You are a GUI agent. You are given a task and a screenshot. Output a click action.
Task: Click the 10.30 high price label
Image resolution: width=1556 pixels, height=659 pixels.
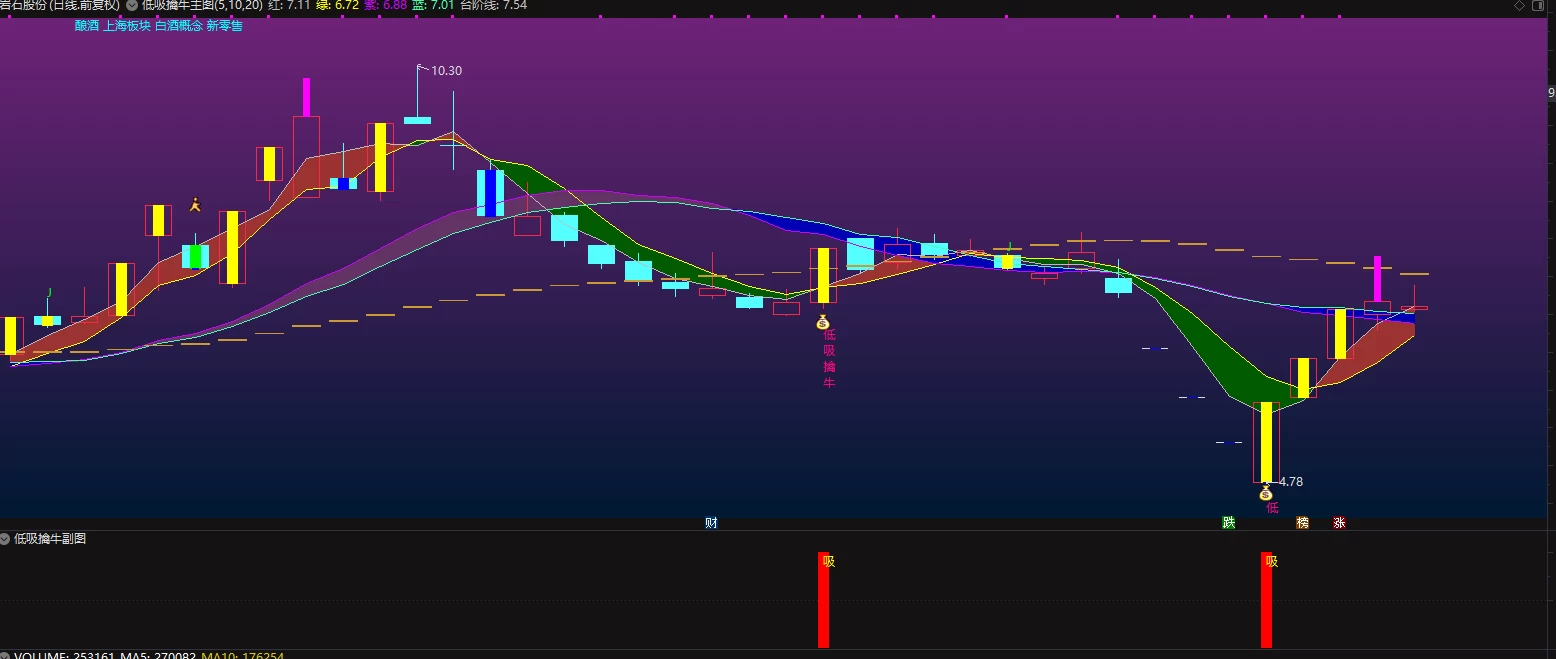(446, 71)
